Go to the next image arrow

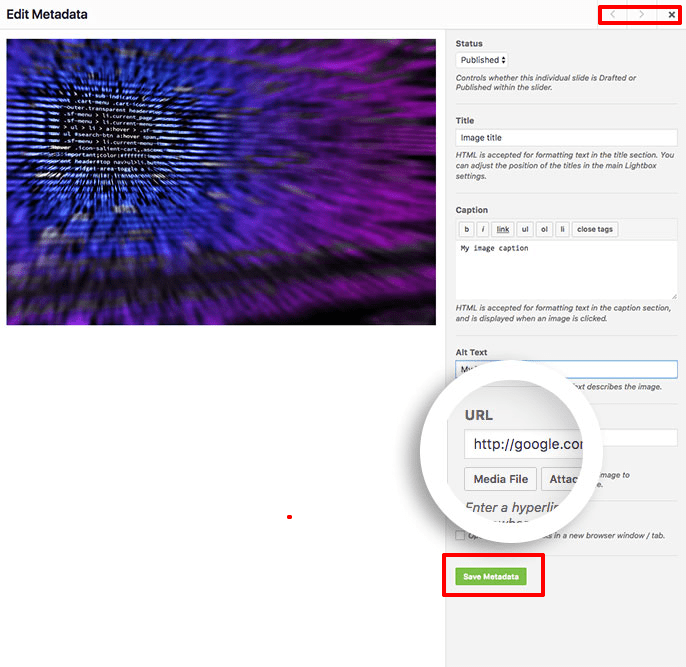point(642,15)
